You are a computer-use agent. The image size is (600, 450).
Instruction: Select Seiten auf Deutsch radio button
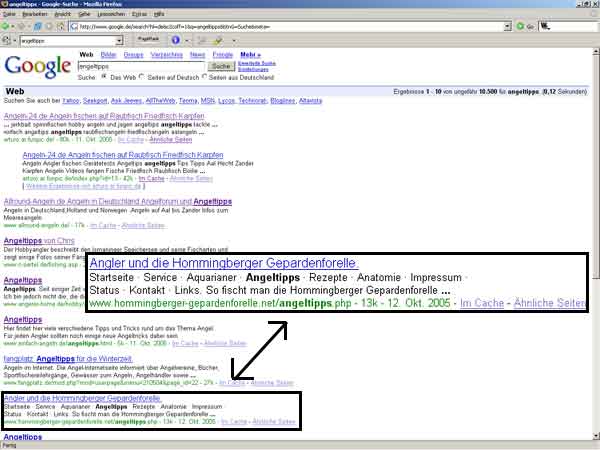(141, 77)
